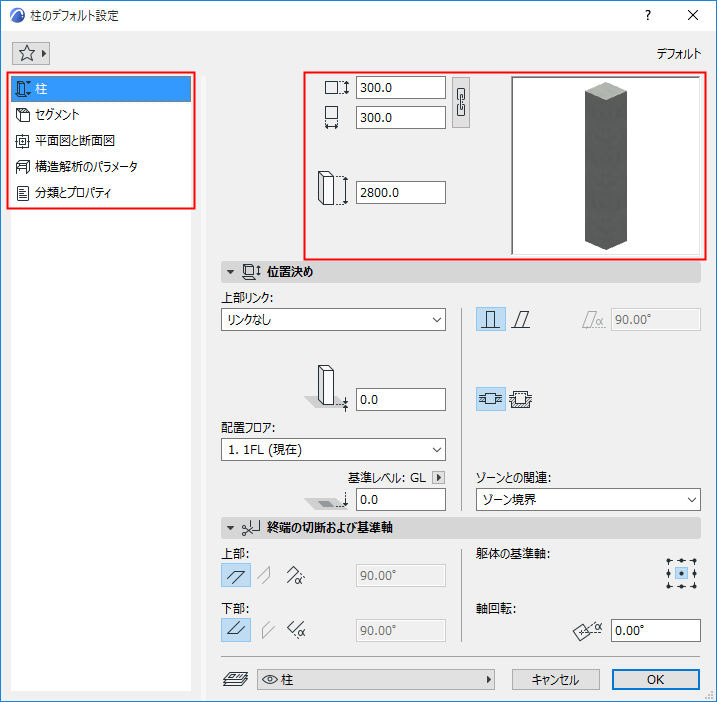
Task: Open the 基準レベル GL arrow menu
Action: tap(439, 477)
